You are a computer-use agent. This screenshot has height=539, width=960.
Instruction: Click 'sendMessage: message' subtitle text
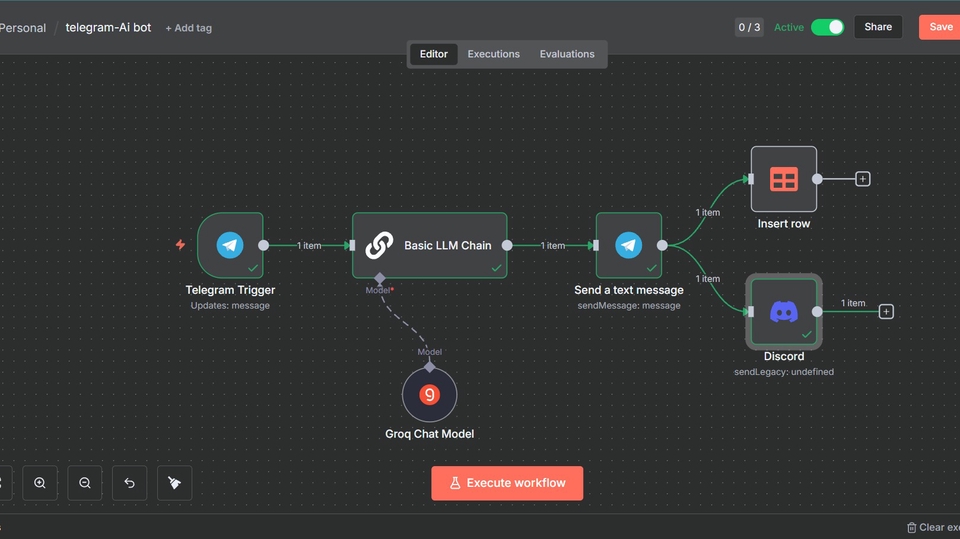[629, 306]
